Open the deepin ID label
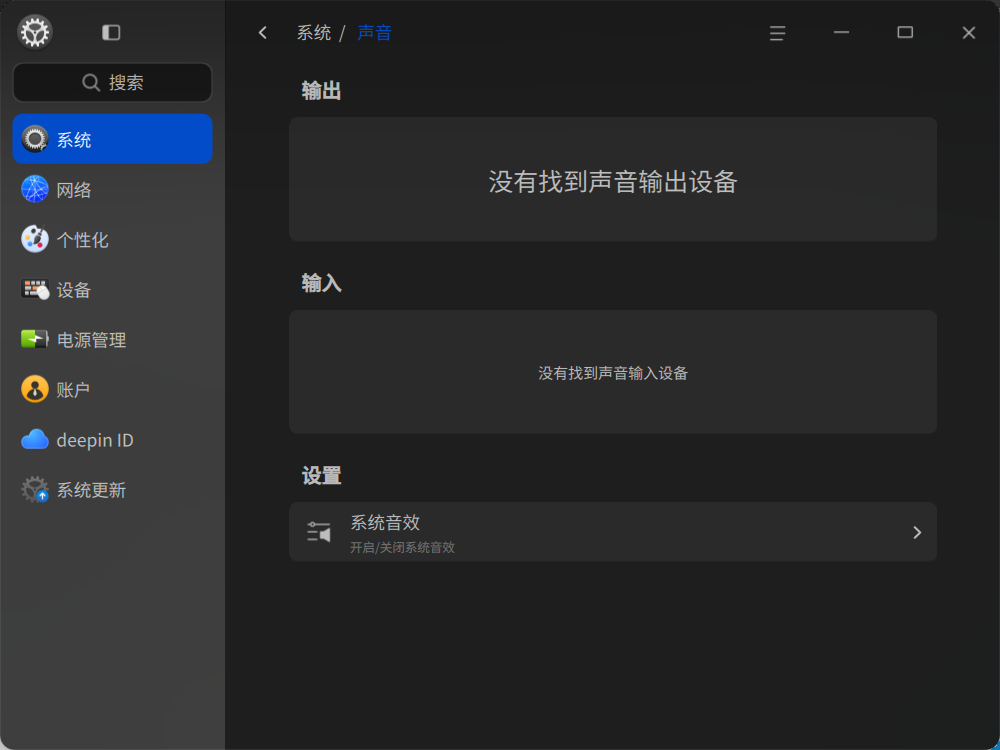Image resolution: width=1000 pixels, height=750 pixels. pos(95,440)
